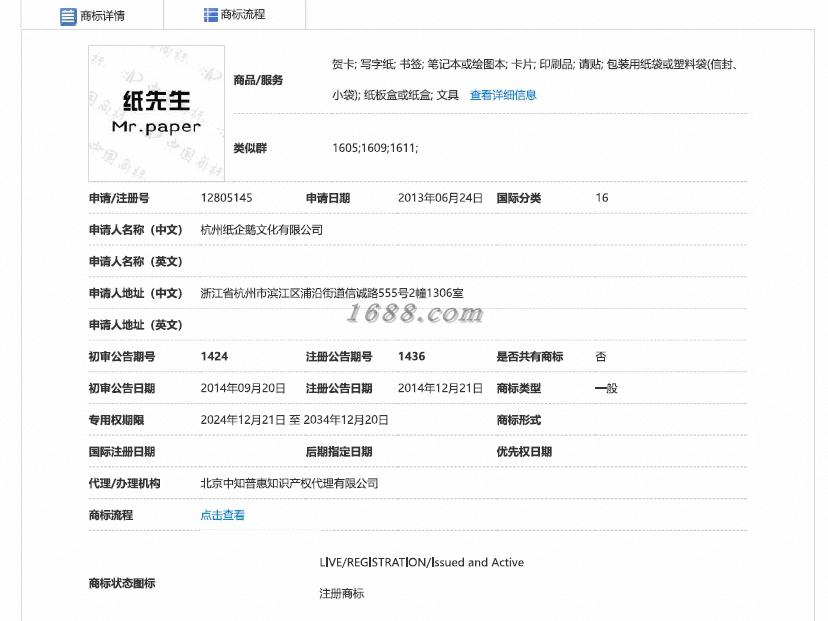Click international class value 16

[601, 197]
